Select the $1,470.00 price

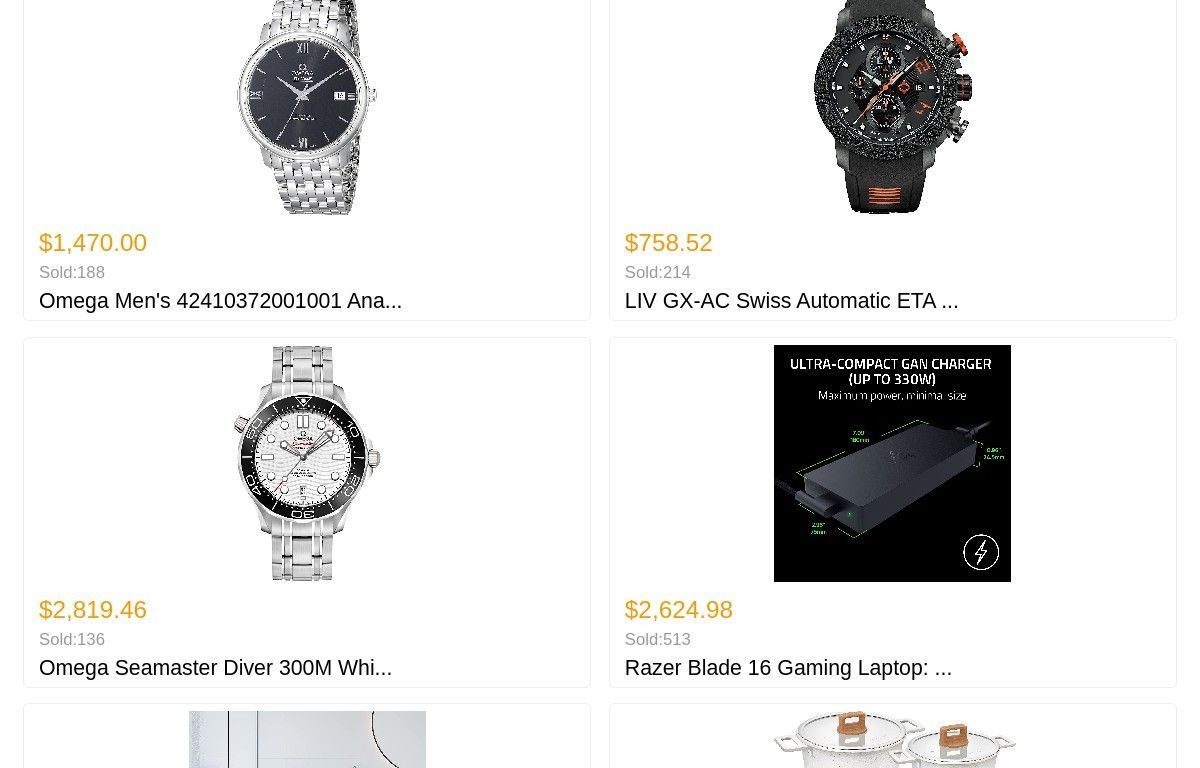tap(93, 243)
